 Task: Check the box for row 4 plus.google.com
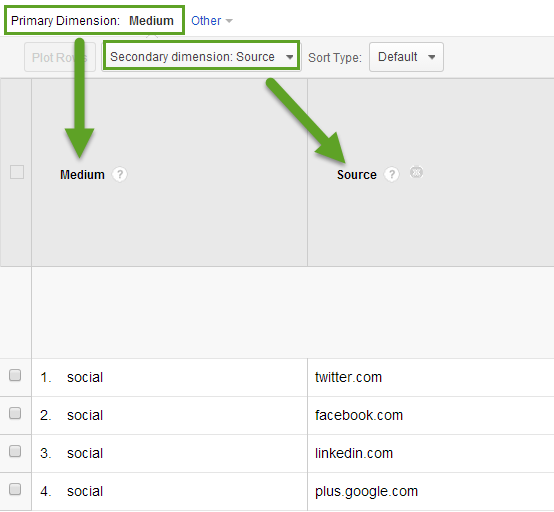click(x=15, y=489)
